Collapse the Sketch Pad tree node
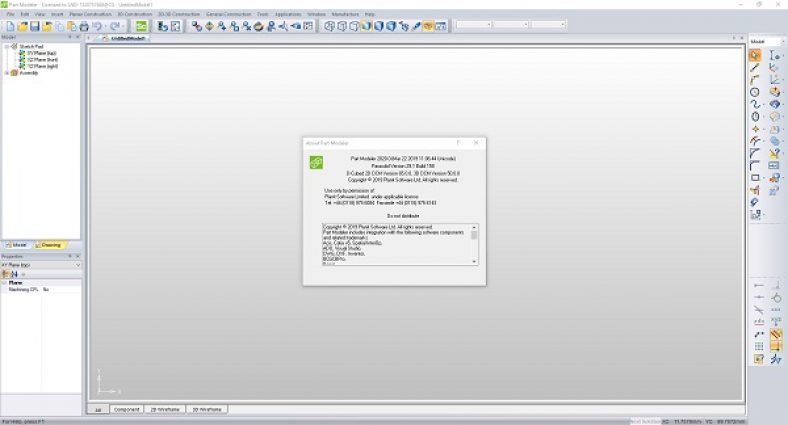This screenshot has height=425, width=788. pos(7,46)
